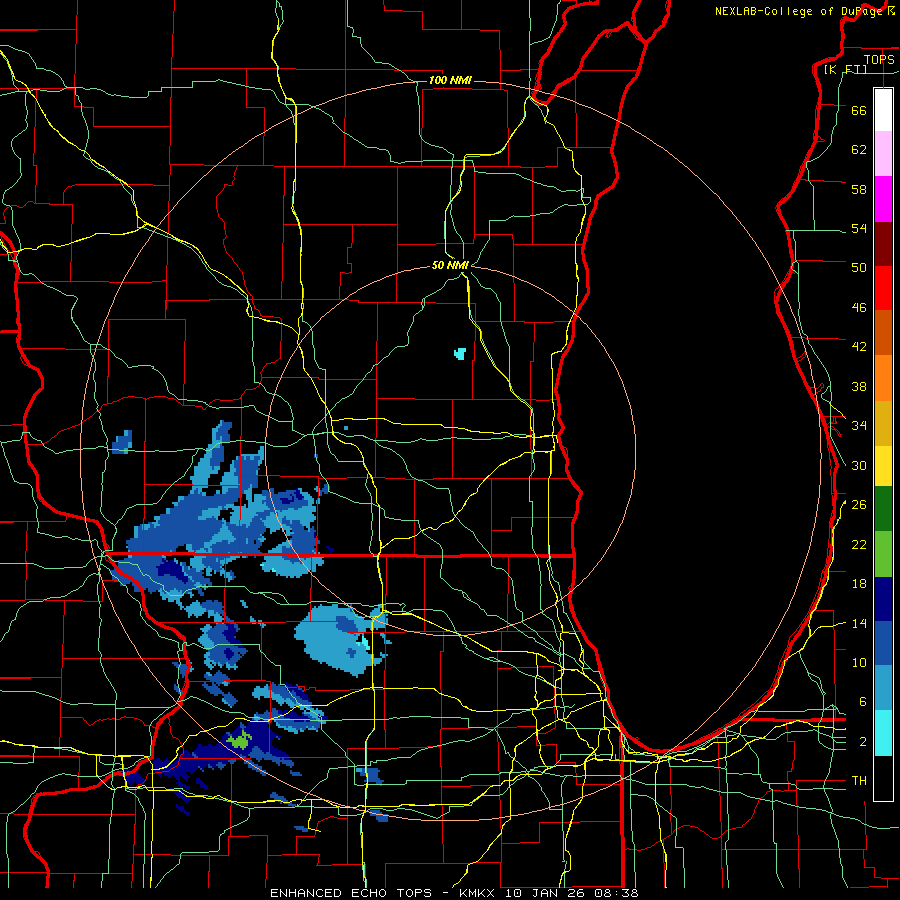Viewport: 900px width, 900px height.
Task: Click the 'TOPS' legend heading
Action: coord(879,59)
